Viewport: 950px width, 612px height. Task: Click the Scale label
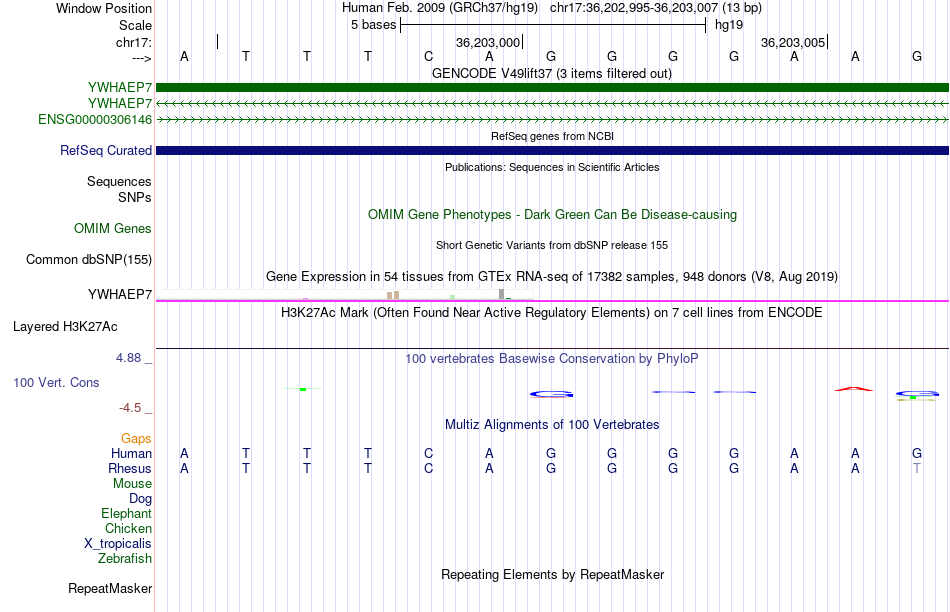[135, 25]
